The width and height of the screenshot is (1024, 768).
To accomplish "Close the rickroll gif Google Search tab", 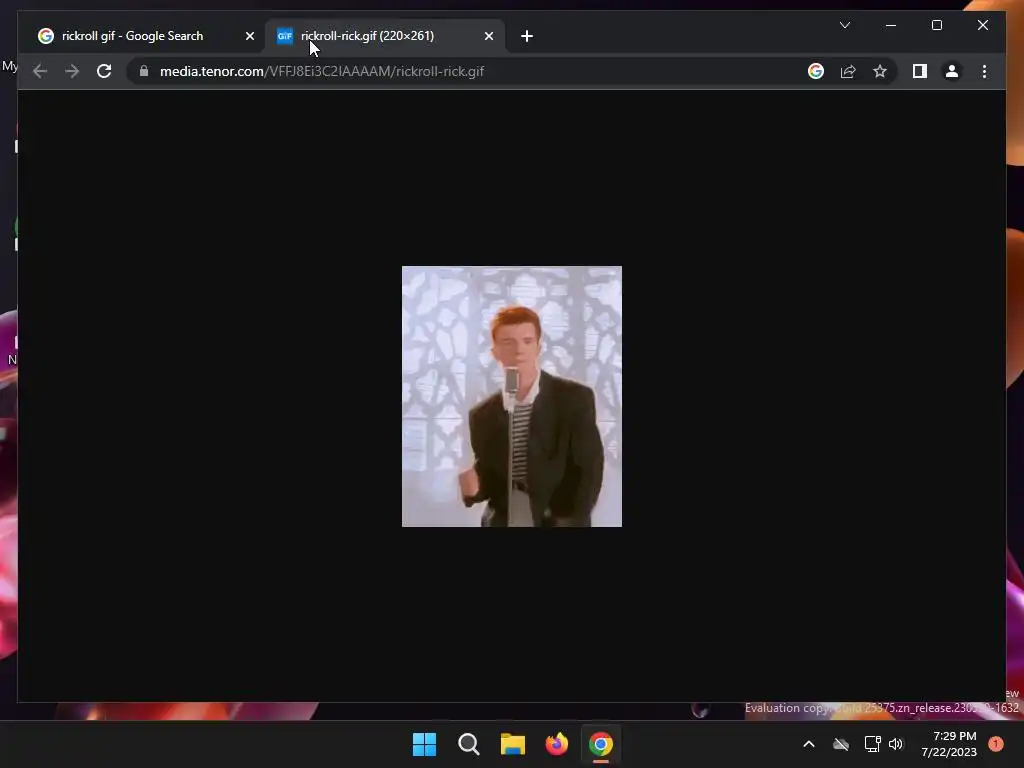I will point(249,36).
